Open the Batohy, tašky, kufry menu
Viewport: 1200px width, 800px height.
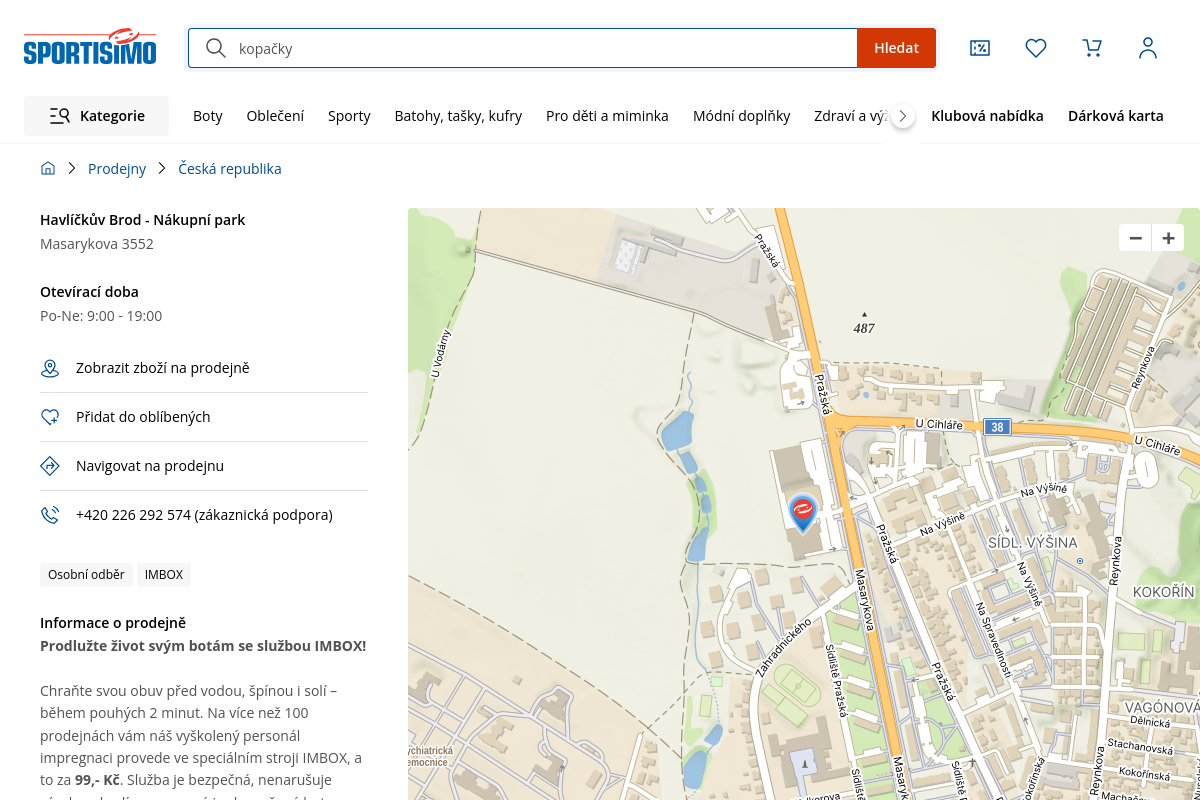pyautogui.click(x=458, y=116)
